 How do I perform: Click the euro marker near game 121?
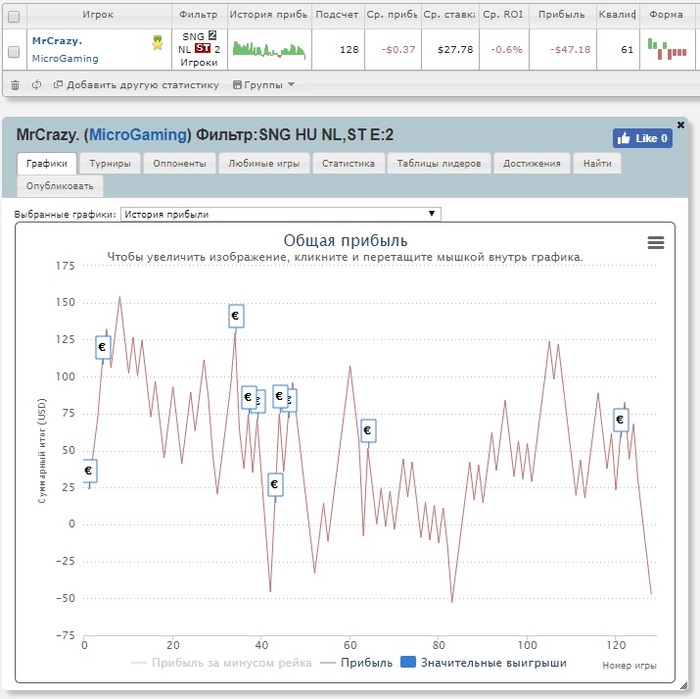(x=621, y=420)
